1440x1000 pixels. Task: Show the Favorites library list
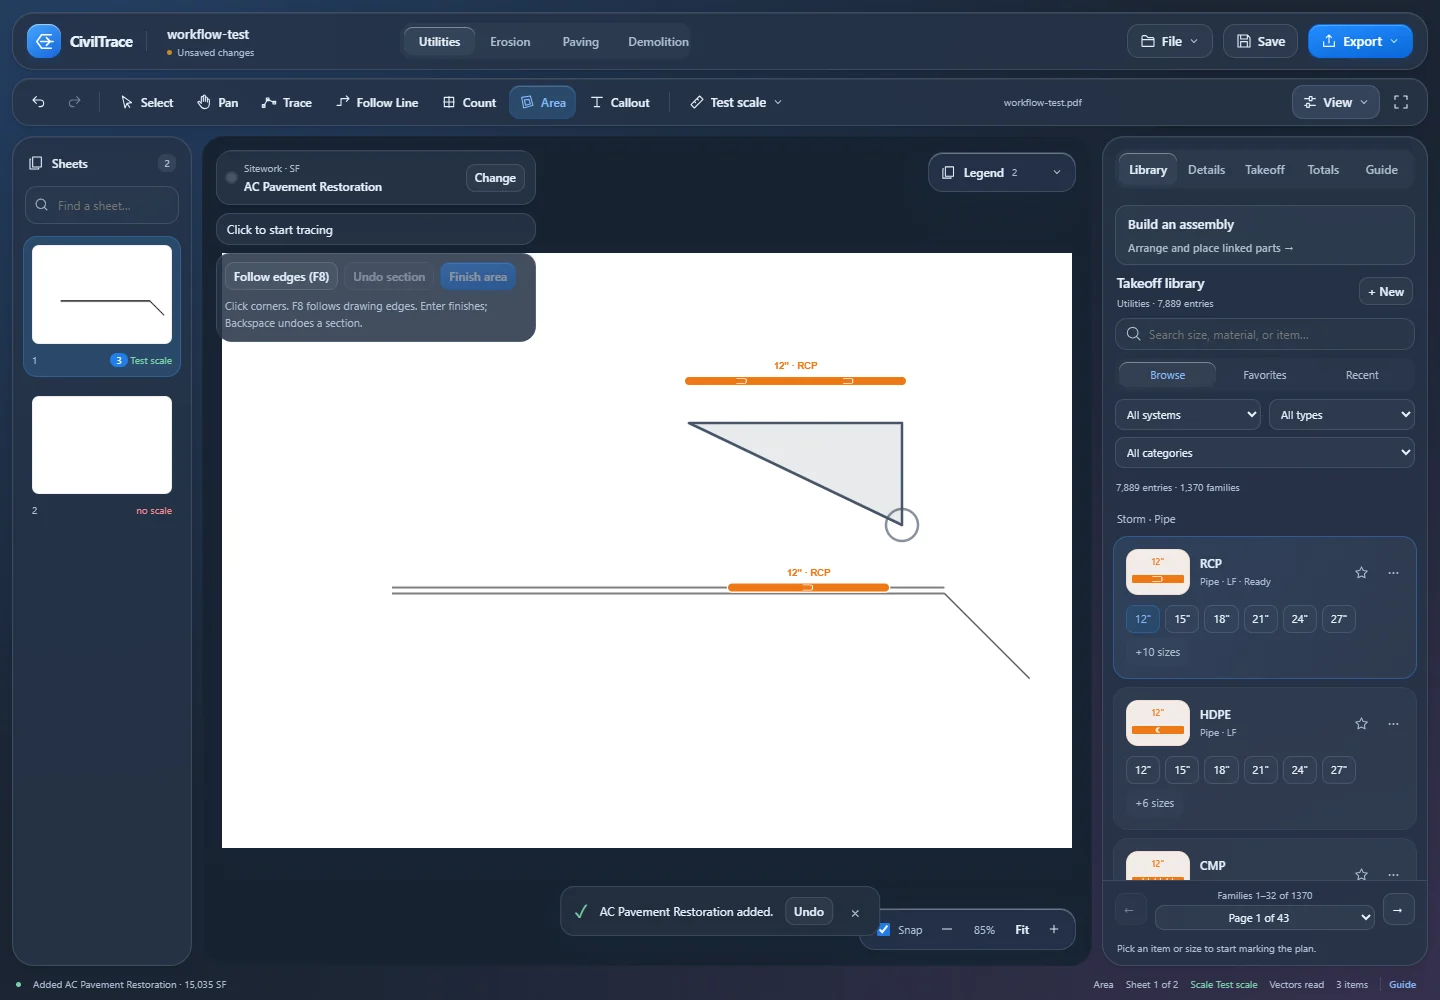(x=1264, y=375)
